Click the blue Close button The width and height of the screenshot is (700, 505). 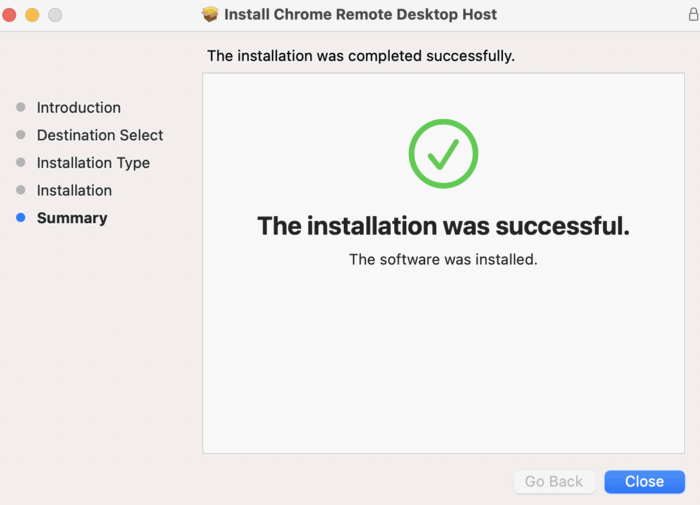point(644,481)
